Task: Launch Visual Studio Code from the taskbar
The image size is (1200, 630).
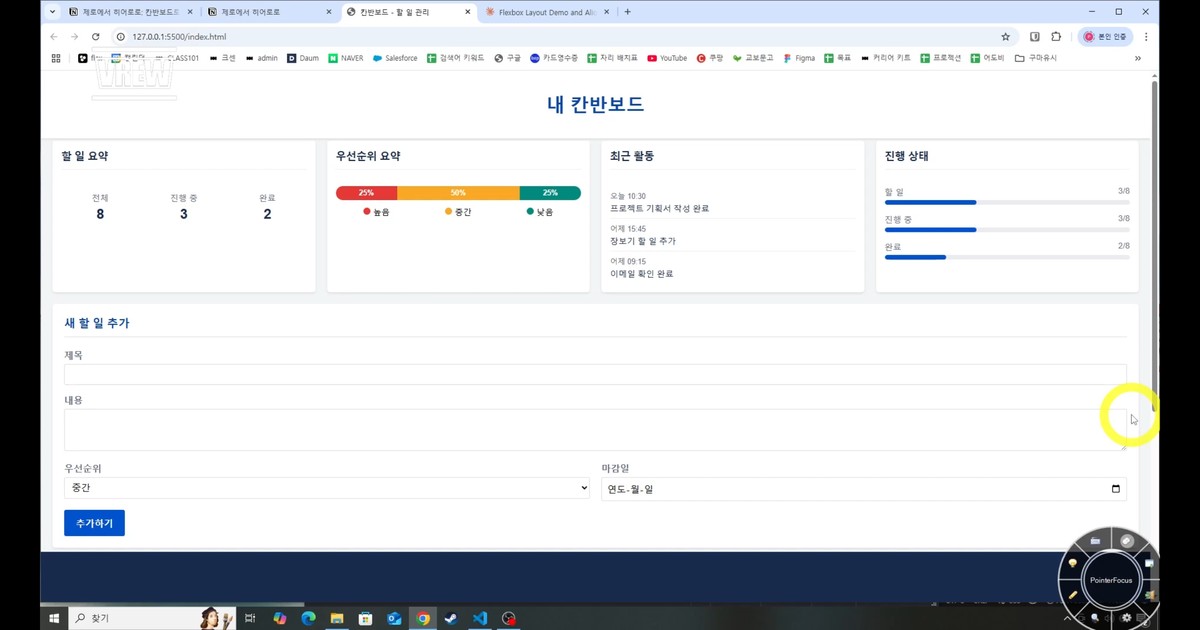Action: click(479, 617)
